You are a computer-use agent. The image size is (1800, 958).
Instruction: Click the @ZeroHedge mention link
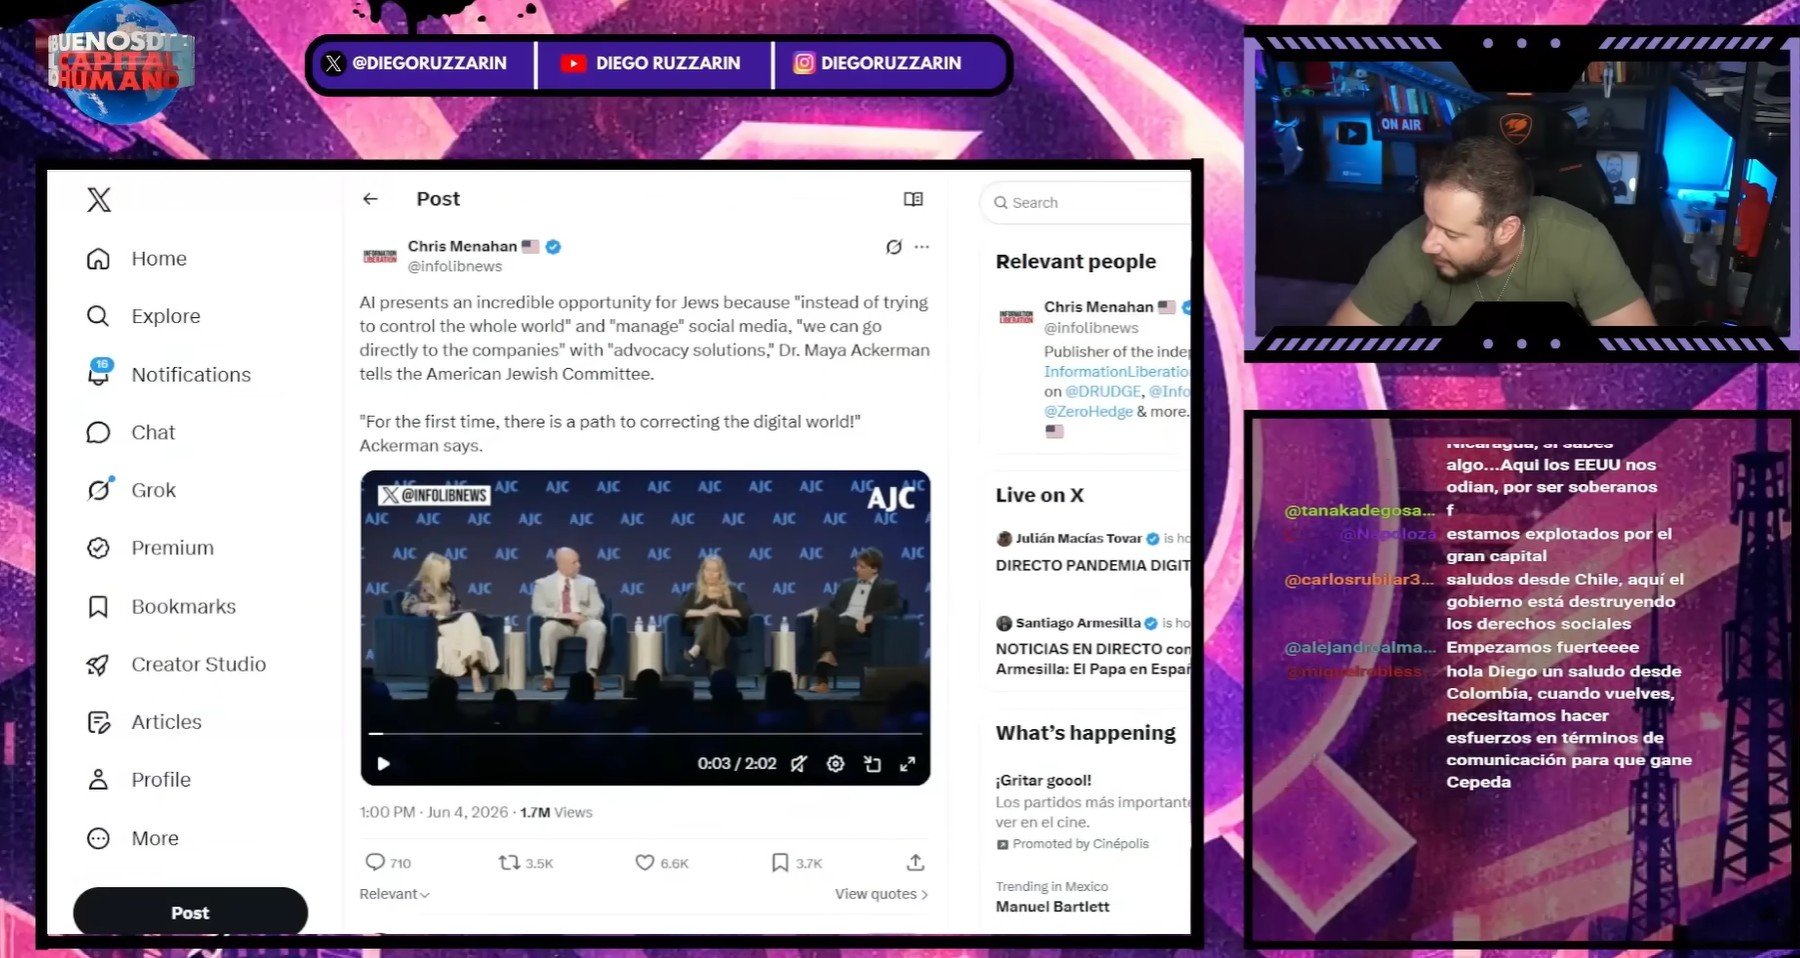pyautogui.click(x=1088, y=411)
